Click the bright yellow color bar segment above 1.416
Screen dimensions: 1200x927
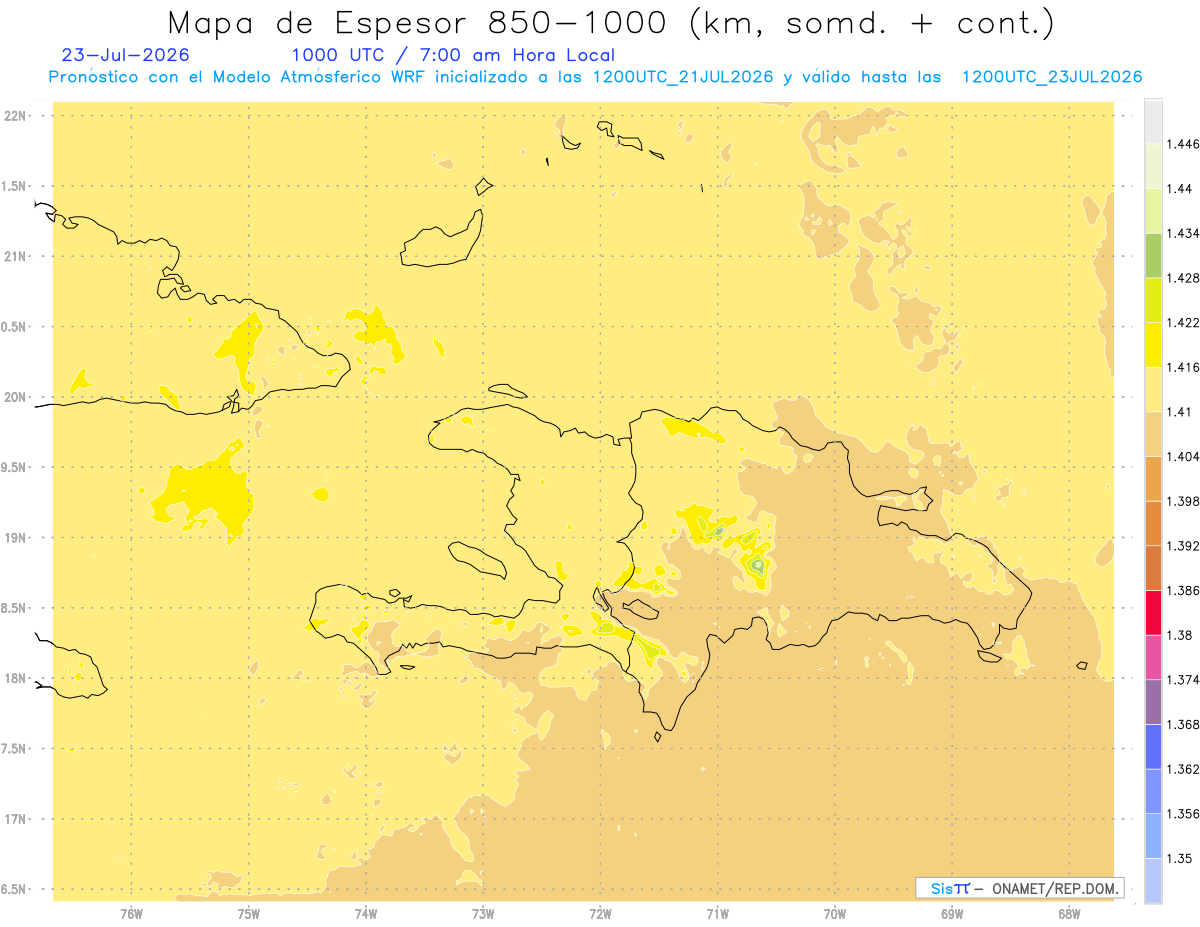tap(1153, 345)
